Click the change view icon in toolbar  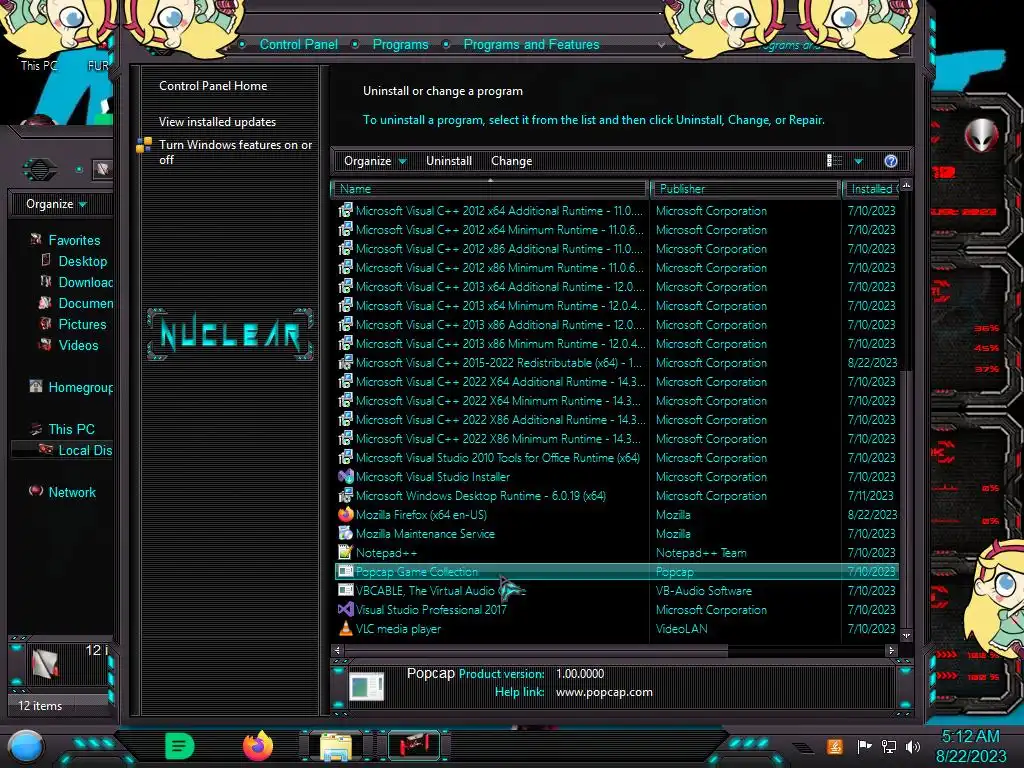(834, 161)
